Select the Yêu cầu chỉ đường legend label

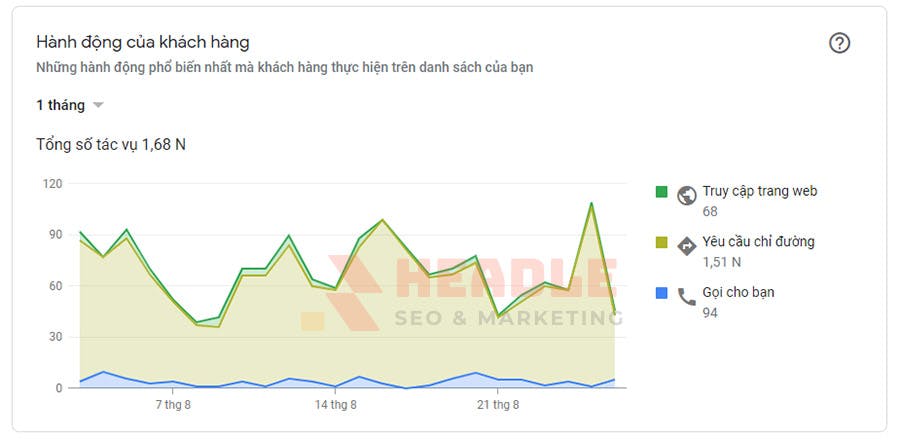tap(758, 242)
